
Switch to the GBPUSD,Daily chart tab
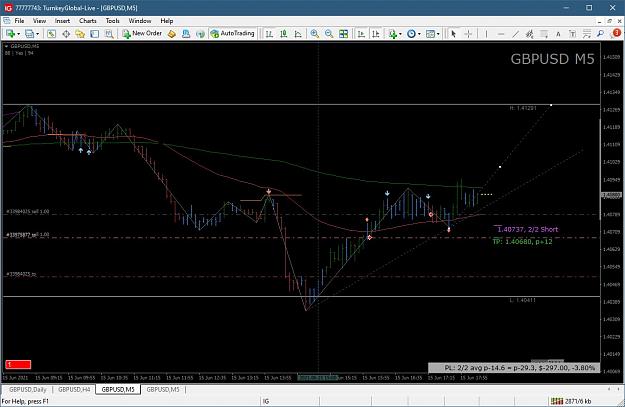(x=28, y=389)
